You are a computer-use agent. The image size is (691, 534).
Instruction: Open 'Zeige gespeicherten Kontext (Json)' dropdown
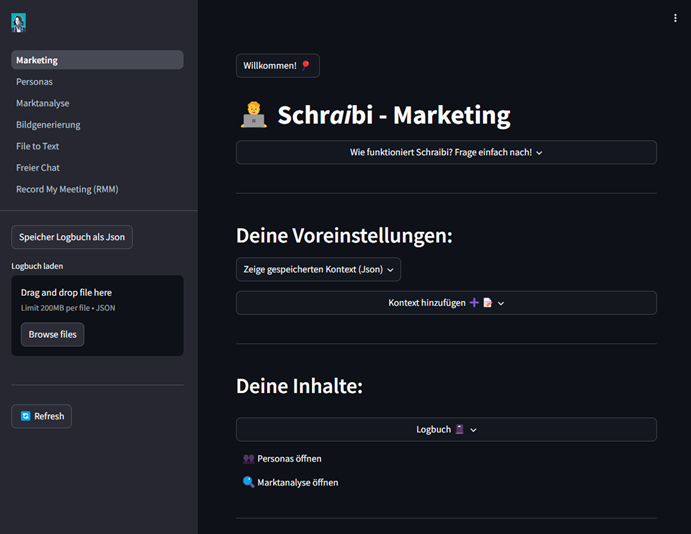pos(318,269)
